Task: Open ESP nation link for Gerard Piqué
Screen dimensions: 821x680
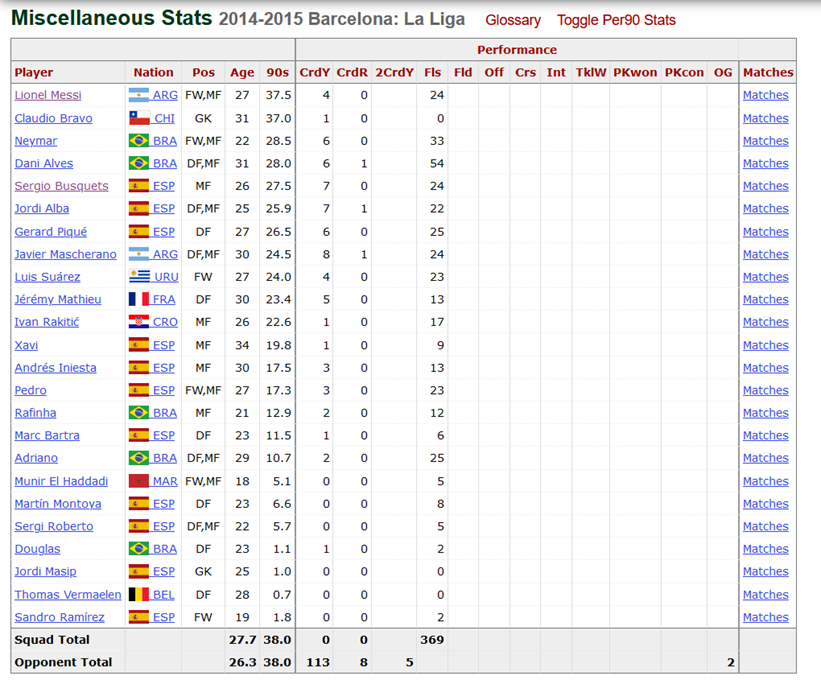Action: (164, 231)
